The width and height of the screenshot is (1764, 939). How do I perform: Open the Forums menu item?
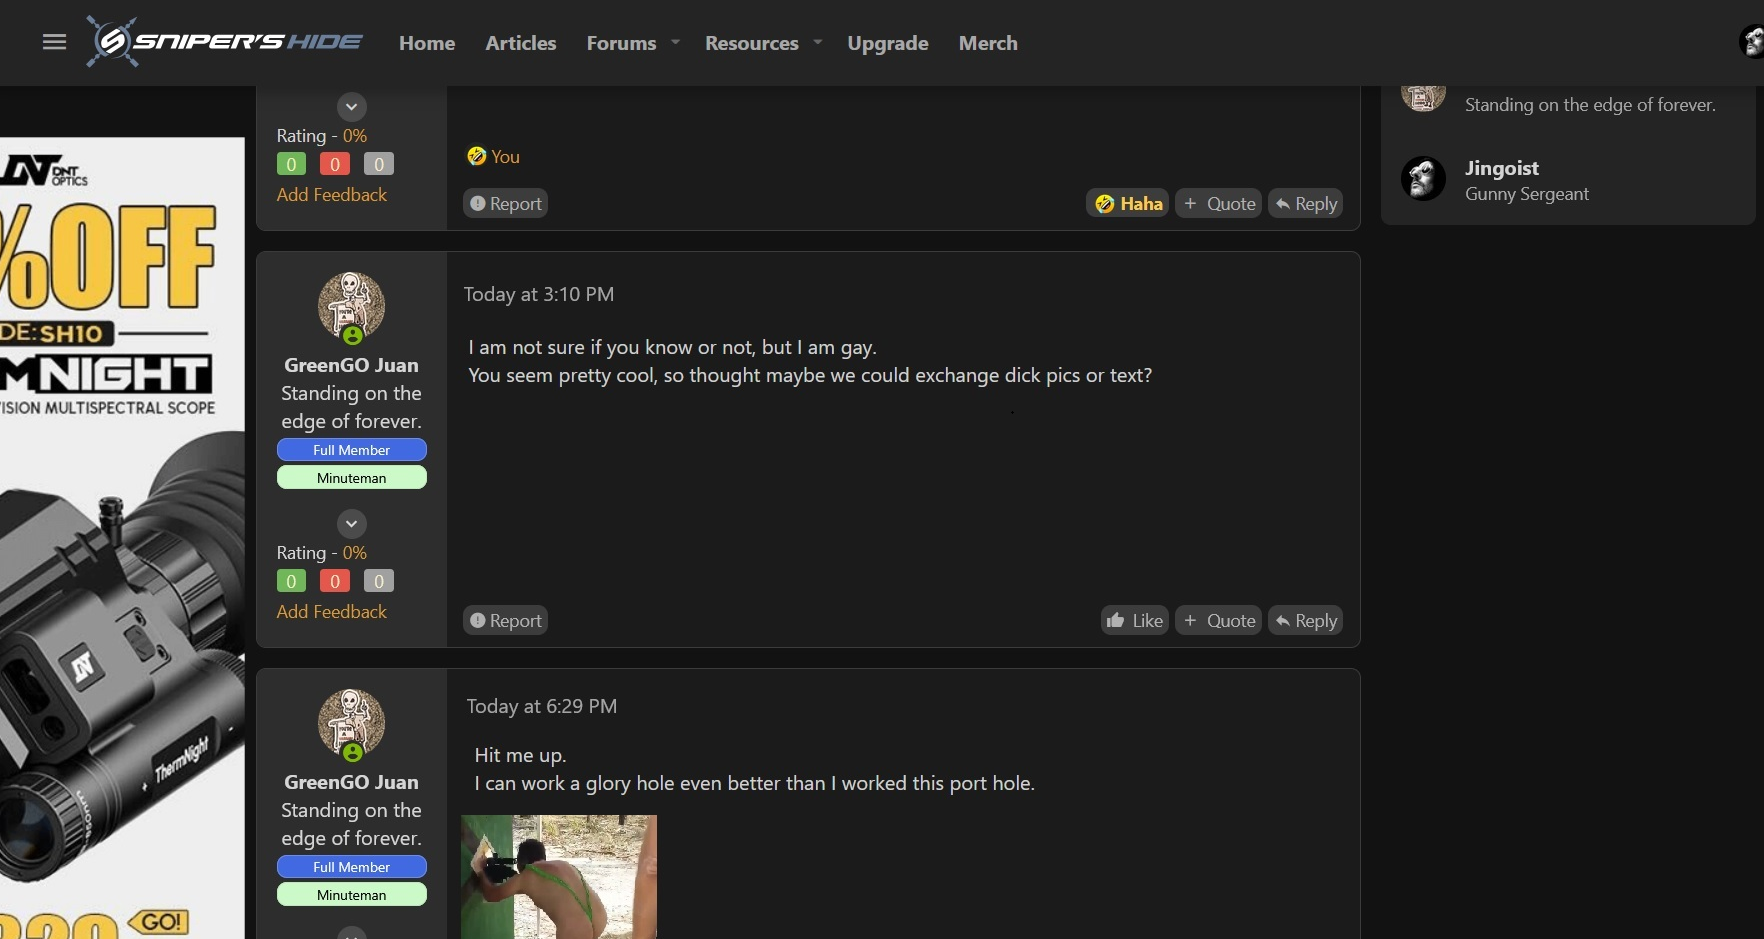[621, 43]
